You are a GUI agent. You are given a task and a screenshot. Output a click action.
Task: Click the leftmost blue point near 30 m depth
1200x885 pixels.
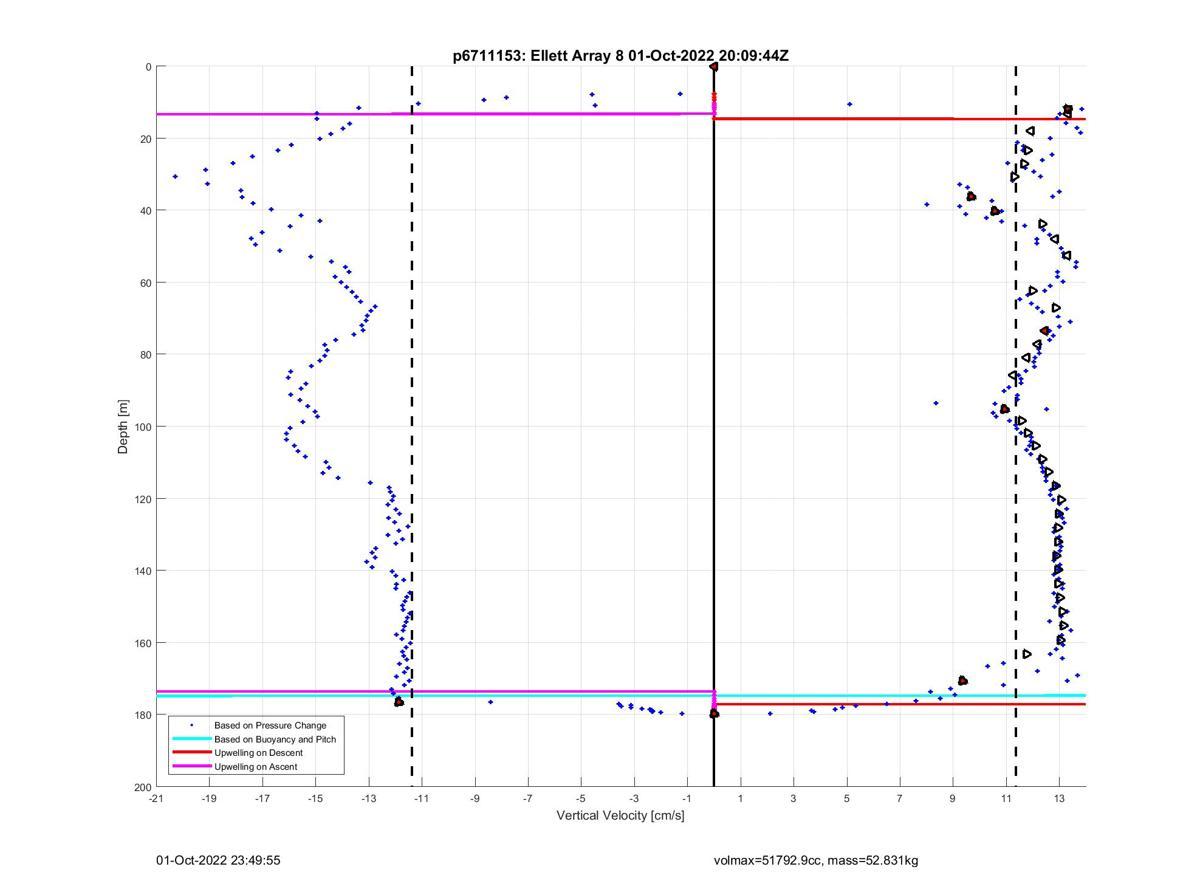click(175, 177)
